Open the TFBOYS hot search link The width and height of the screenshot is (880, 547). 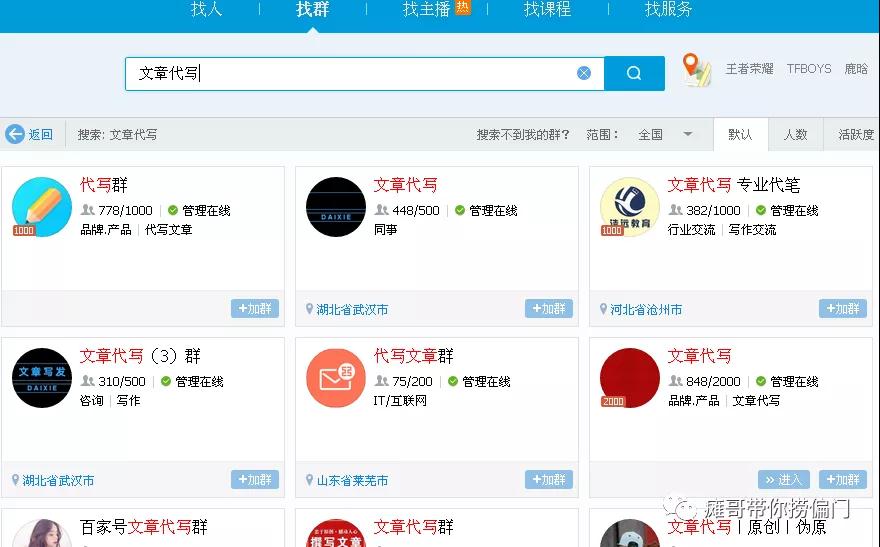tap(808, 69)
